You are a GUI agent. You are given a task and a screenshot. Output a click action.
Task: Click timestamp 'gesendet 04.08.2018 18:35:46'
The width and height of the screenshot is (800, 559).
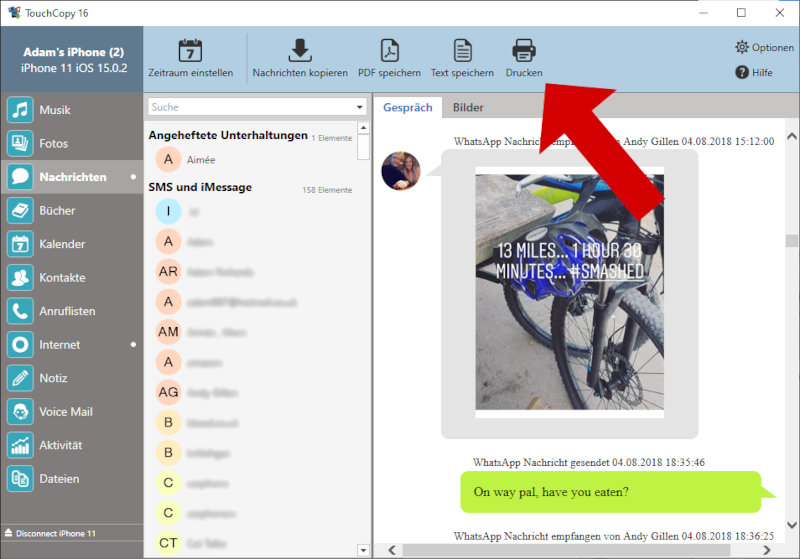[637, 463]
